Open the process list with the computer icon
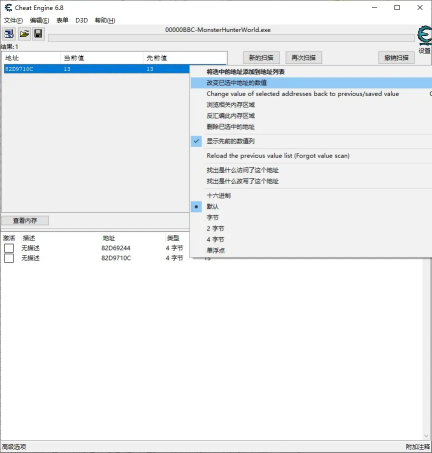This screenshot has width=432, height=453. pos(9,34)
